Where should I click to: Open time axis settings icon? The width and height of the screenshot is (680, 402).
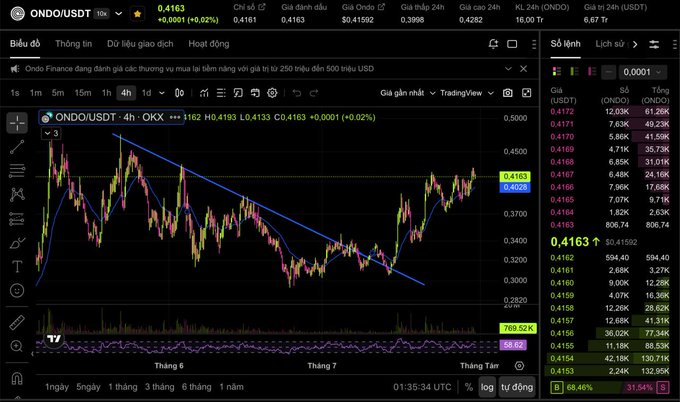519,366
